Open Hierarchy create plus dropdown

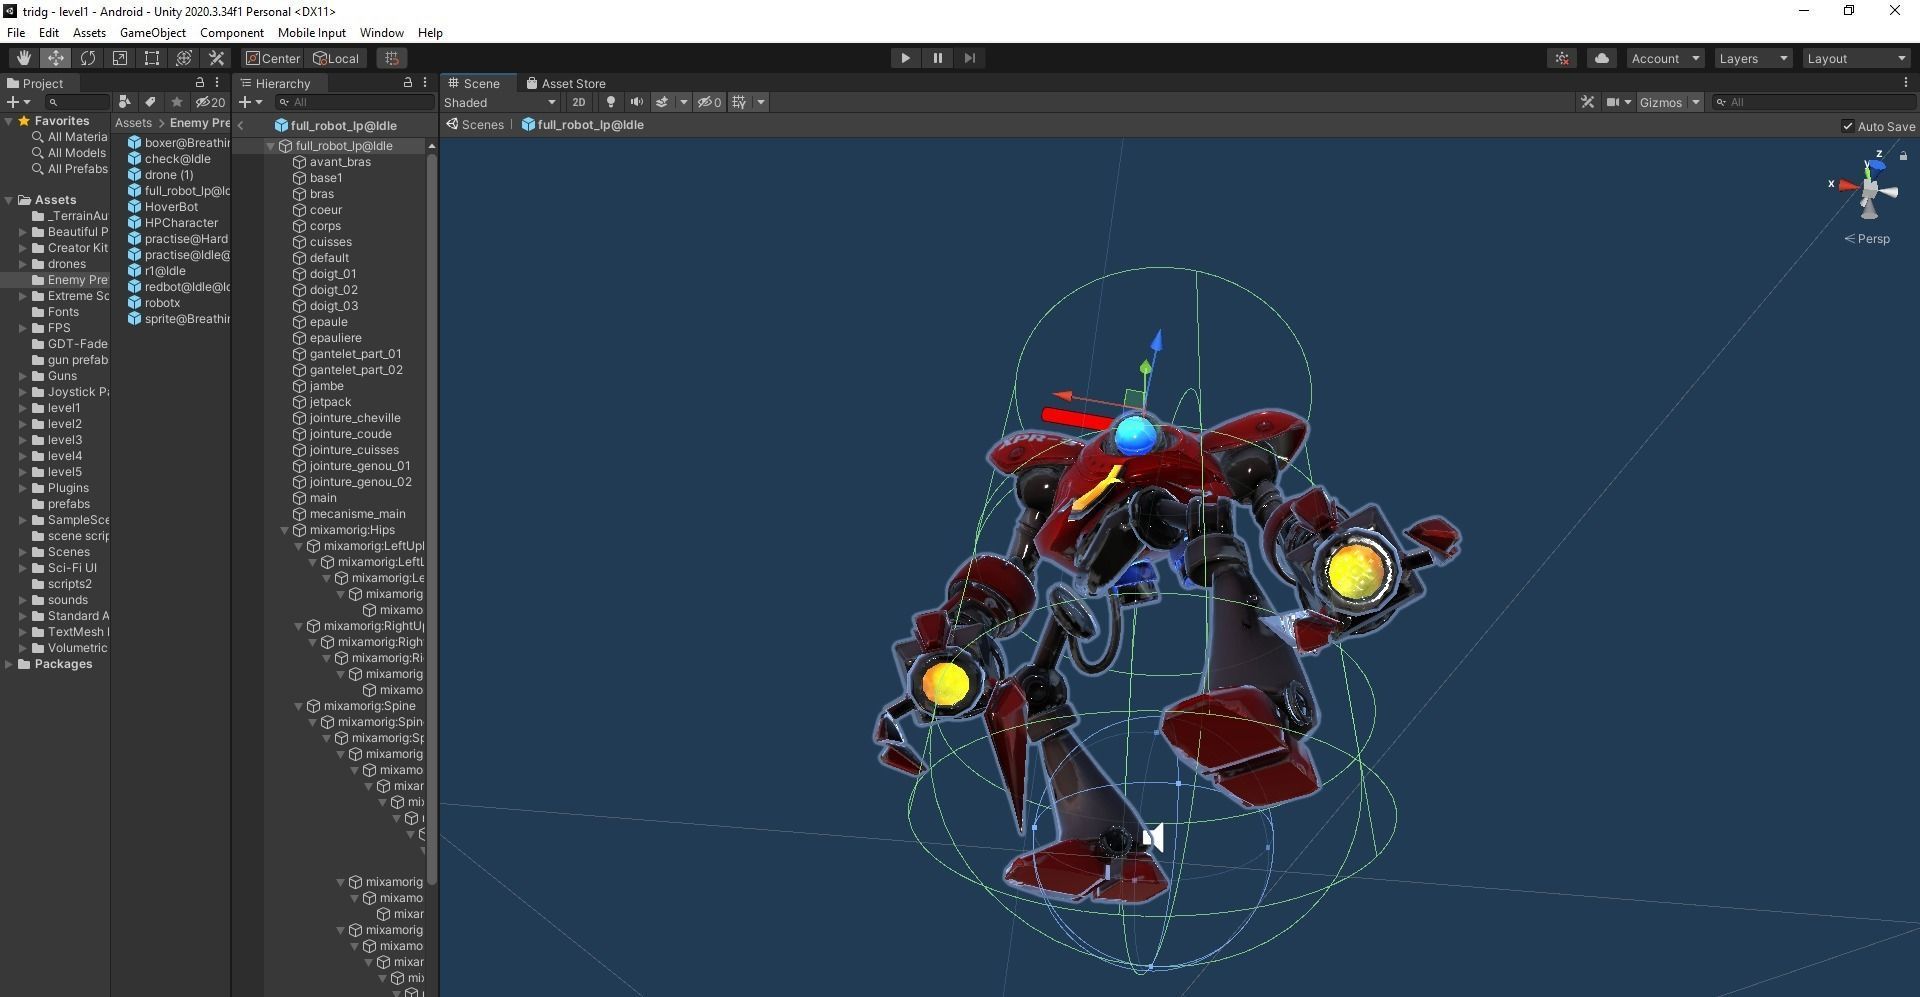pos(250,102)
